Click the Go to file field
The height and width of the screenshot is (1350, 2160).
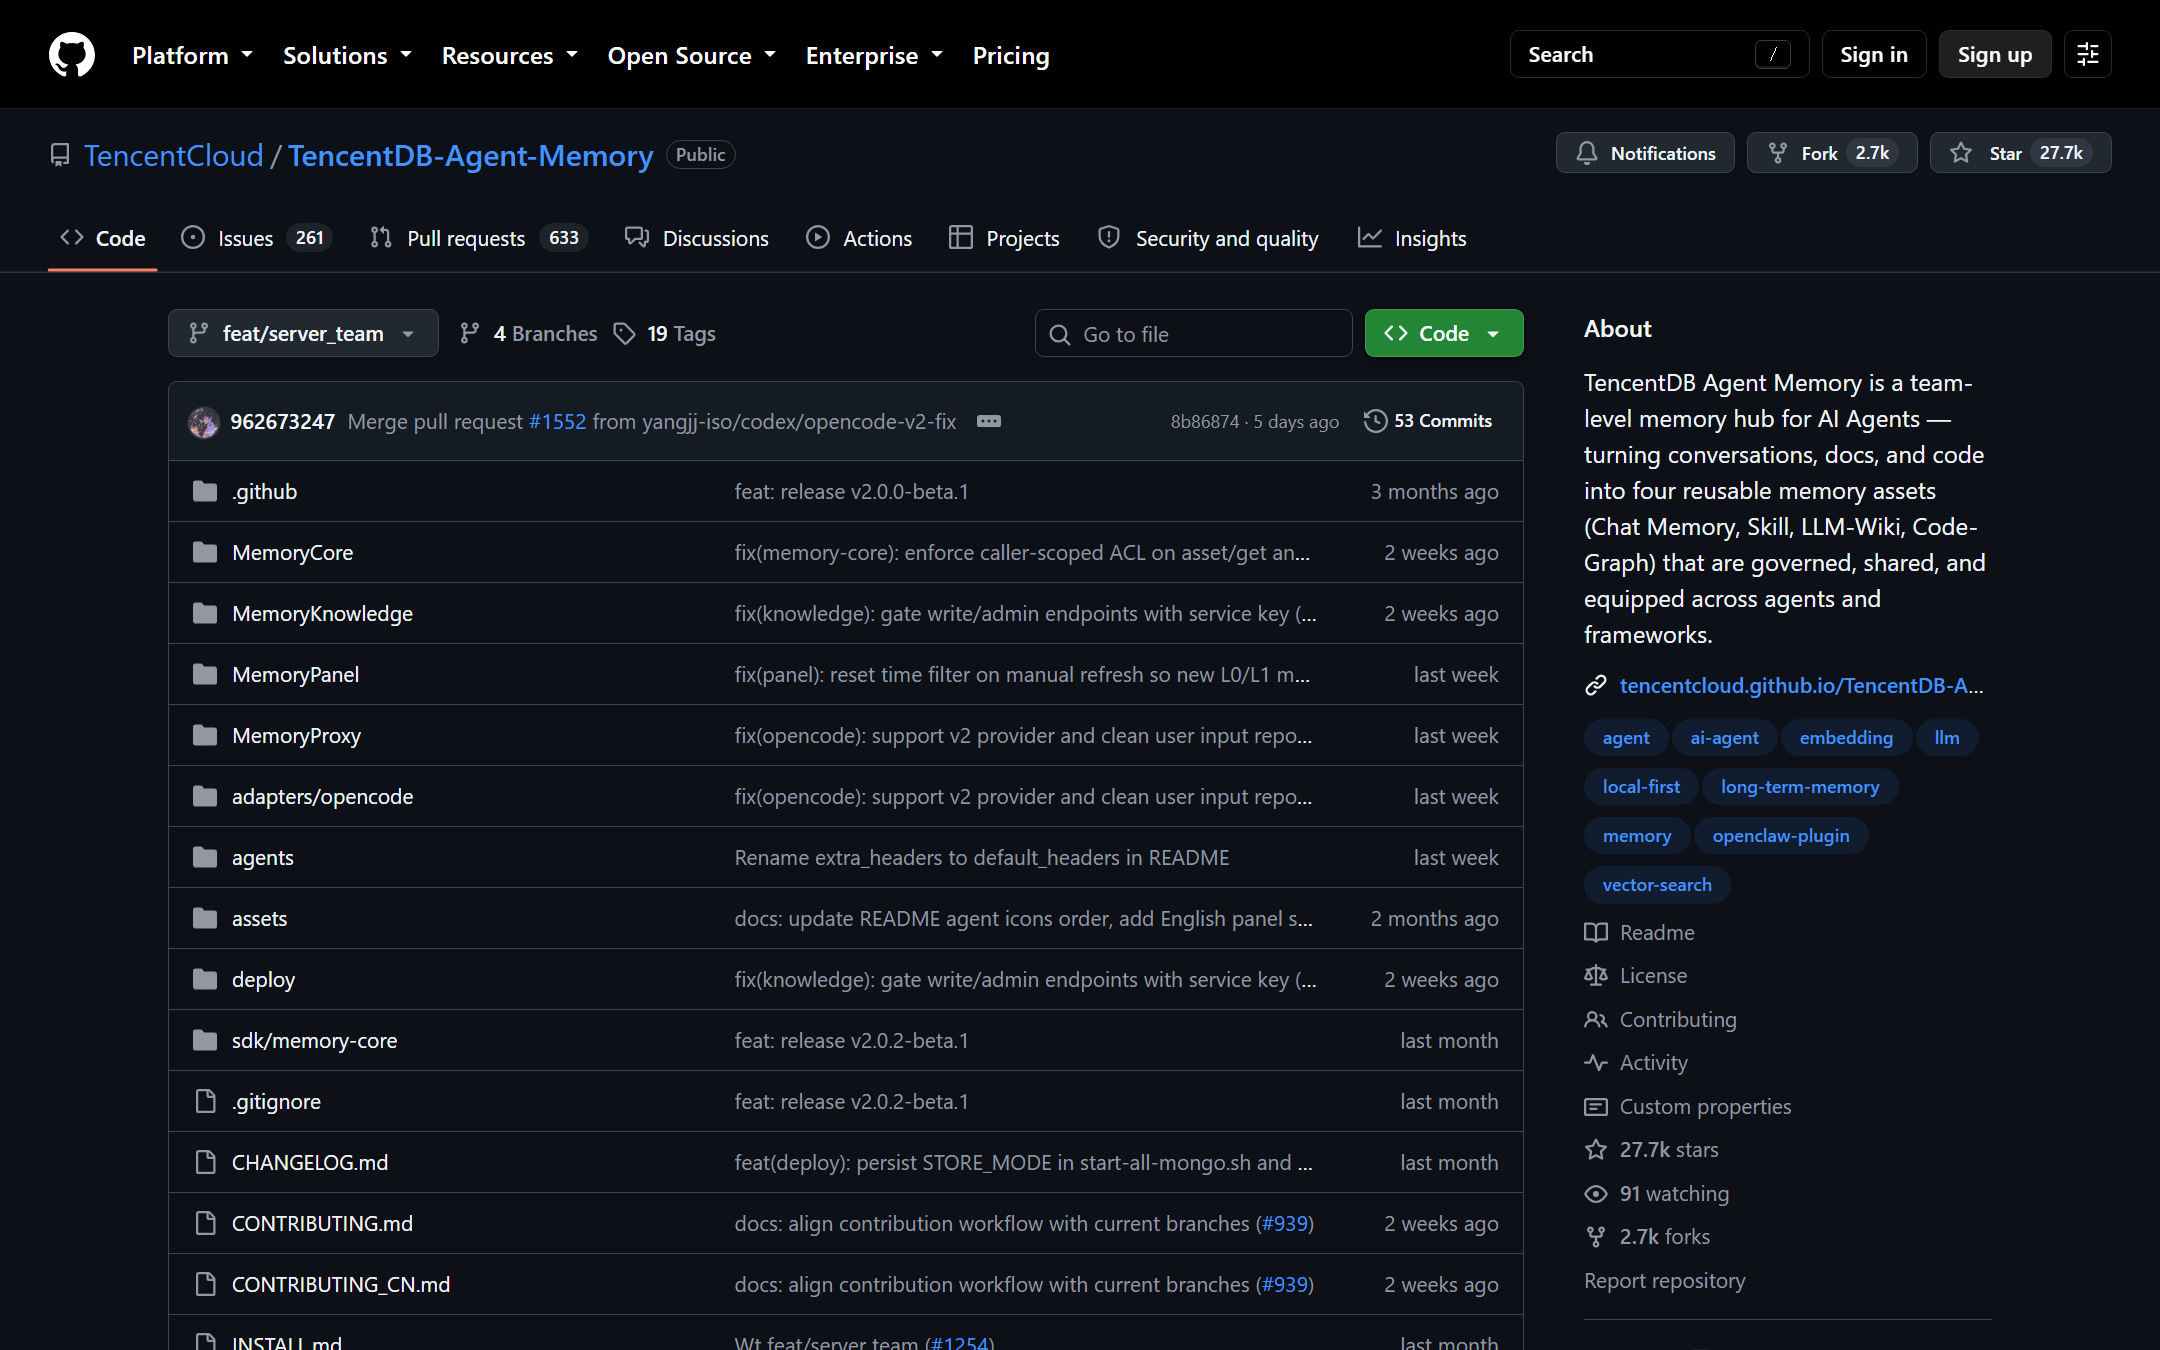1194,333
